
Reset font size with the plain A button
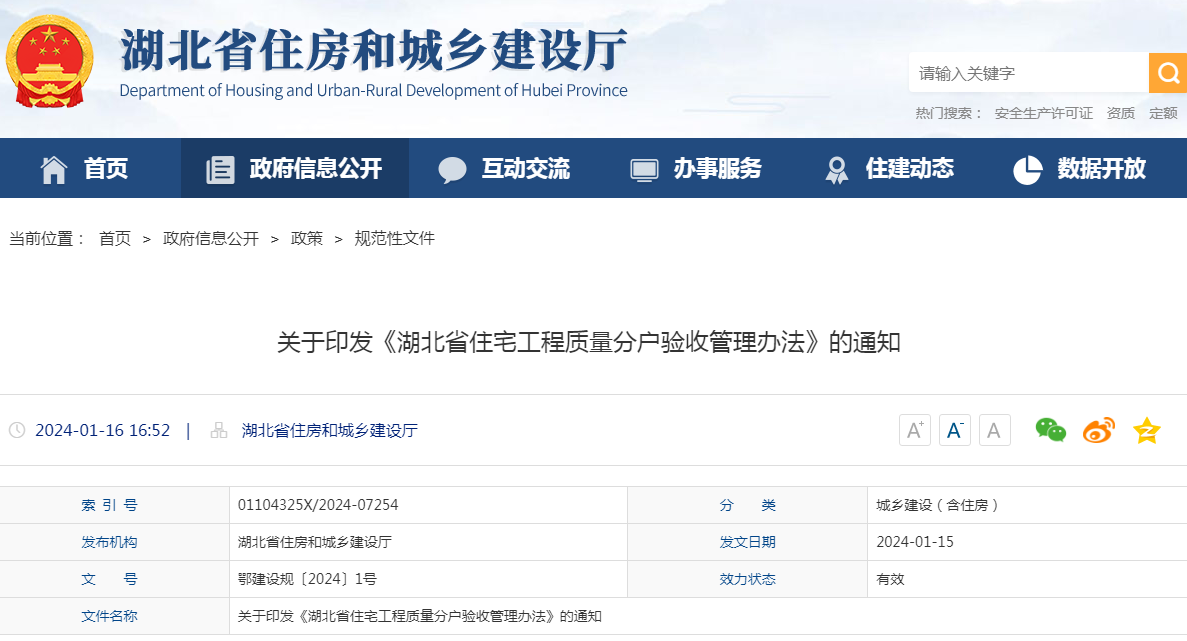tap(994, 429)
